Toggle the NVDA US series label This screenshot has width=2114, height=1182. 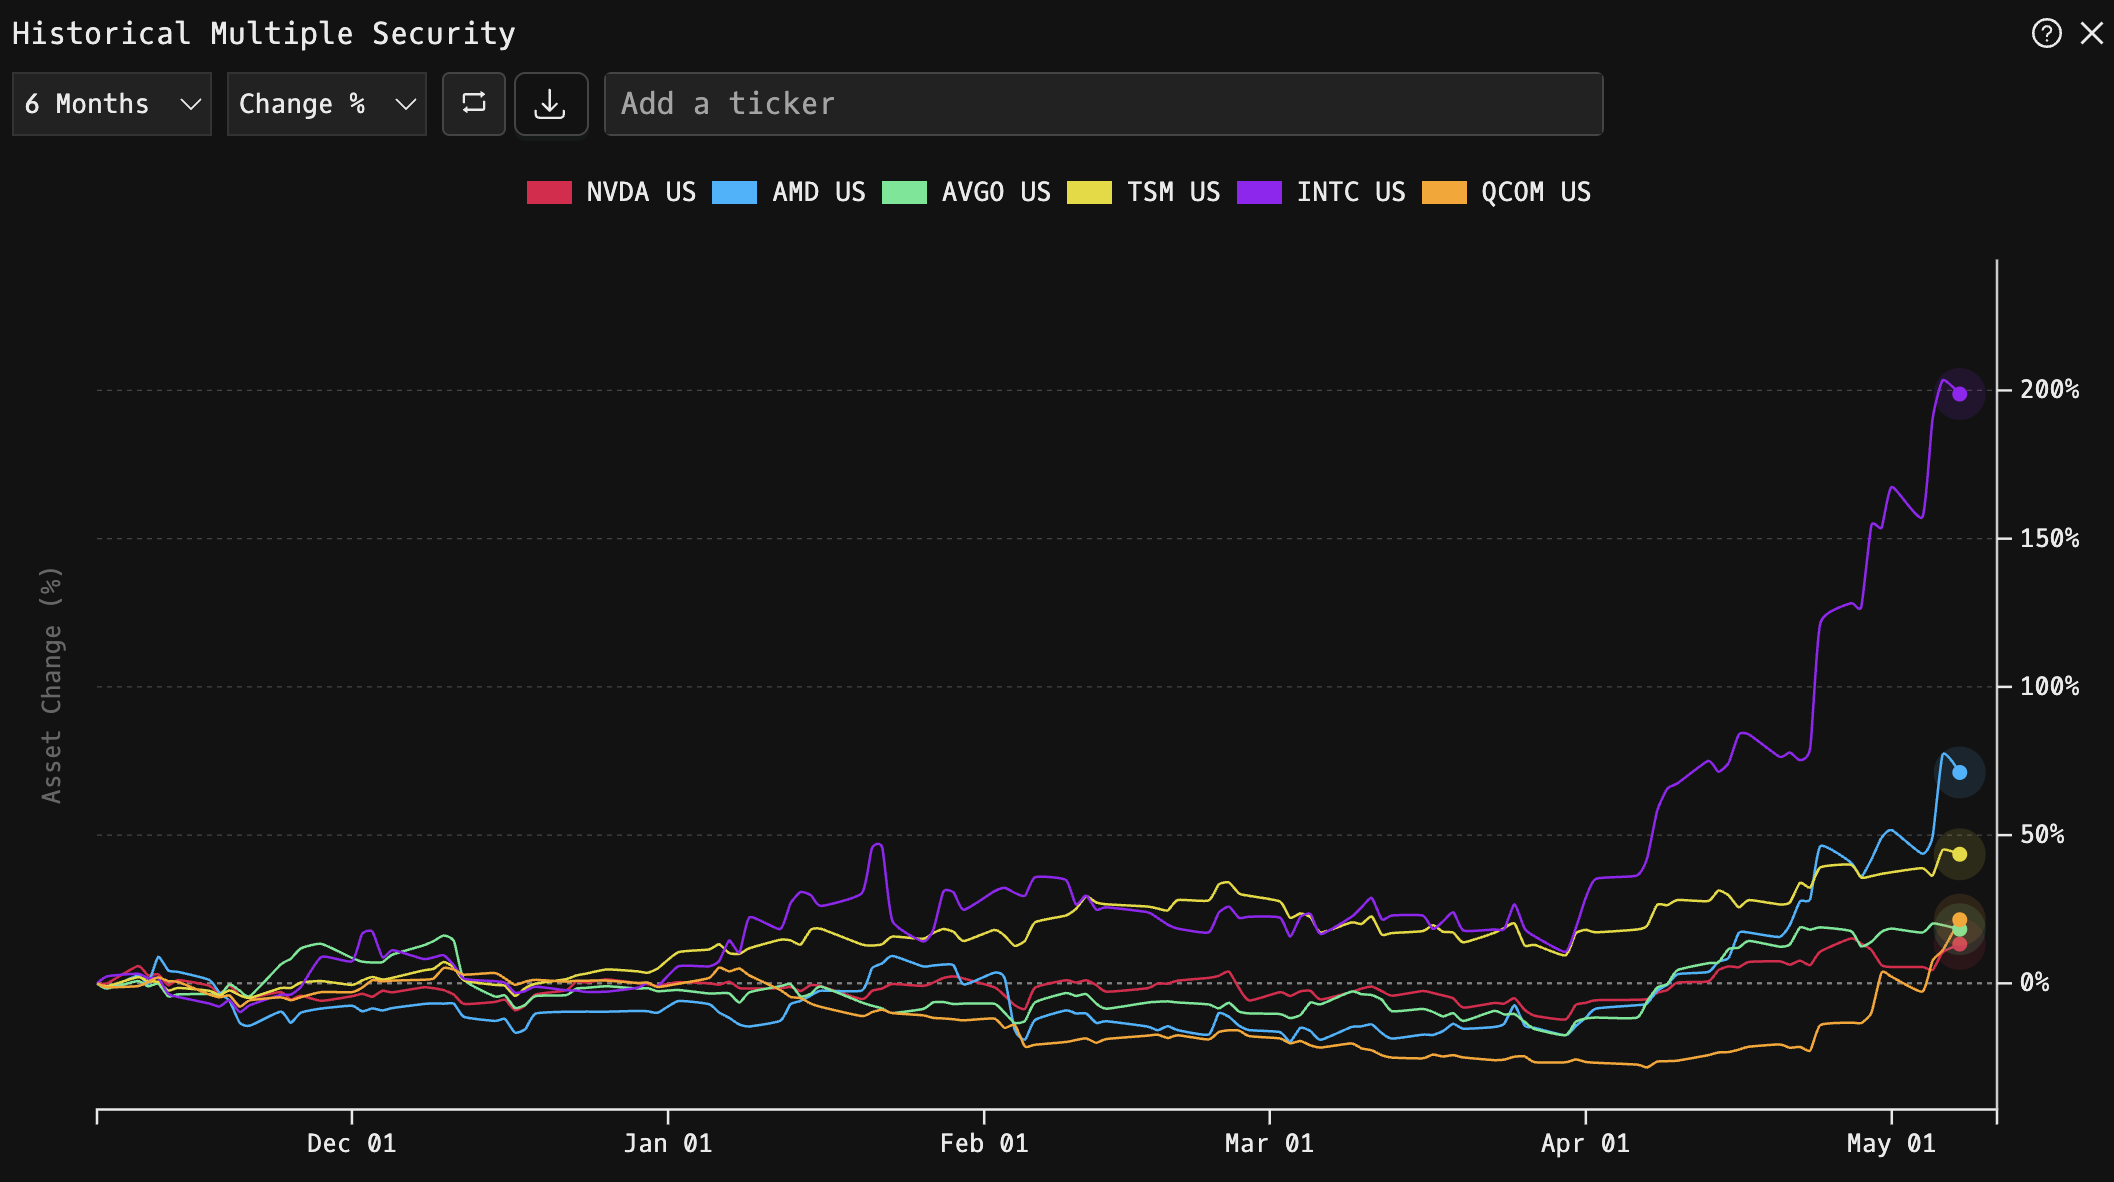tap(641, 192)
